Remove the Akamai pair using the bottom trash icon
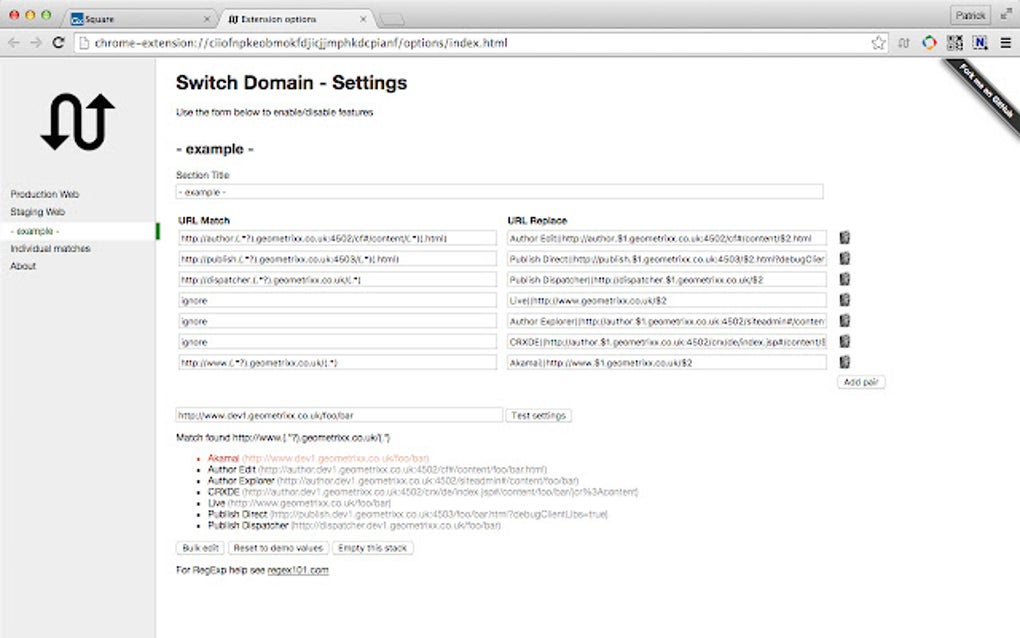 click(x=844, y=362)
